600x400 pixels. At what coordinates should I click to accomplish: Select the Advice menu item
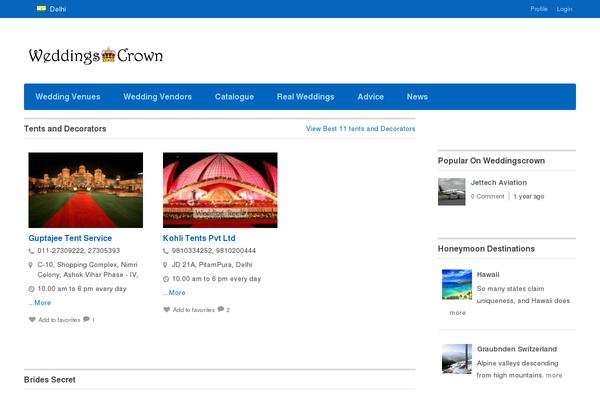370,97
